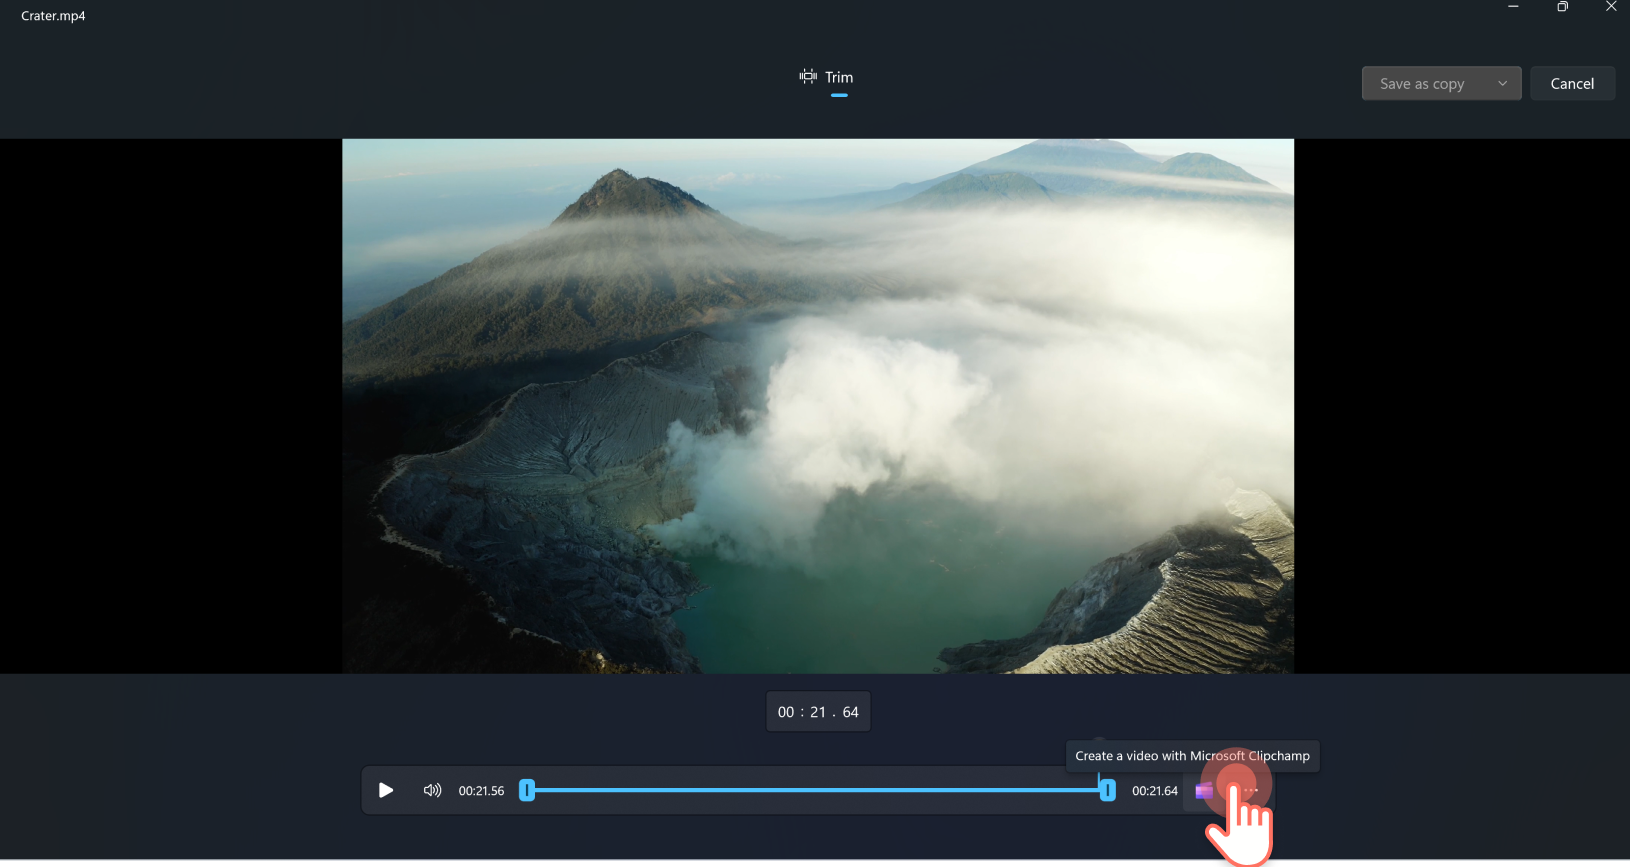Click the 00 : 21 . 64 timestamp box
This screenshot has width=1630, height=867.
click(x=818, y=712)
